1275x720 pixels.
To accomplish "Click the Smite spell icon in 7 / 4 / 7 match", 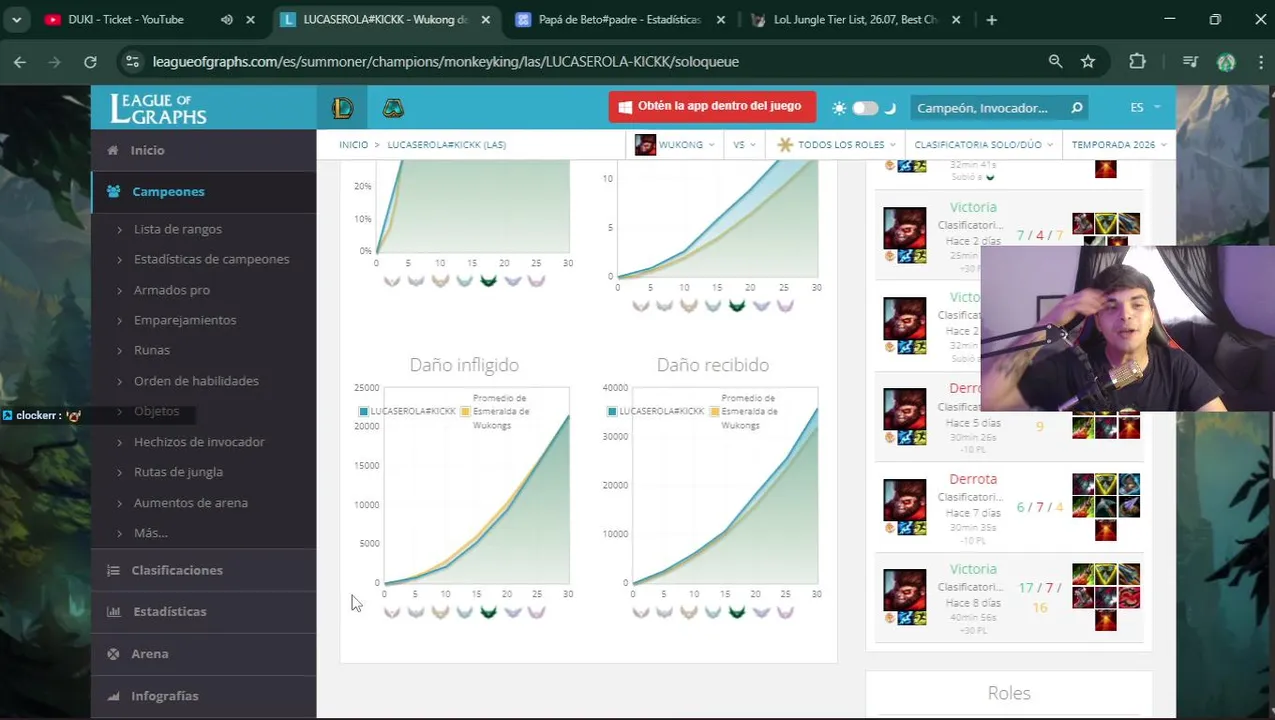I will [904, 255].
